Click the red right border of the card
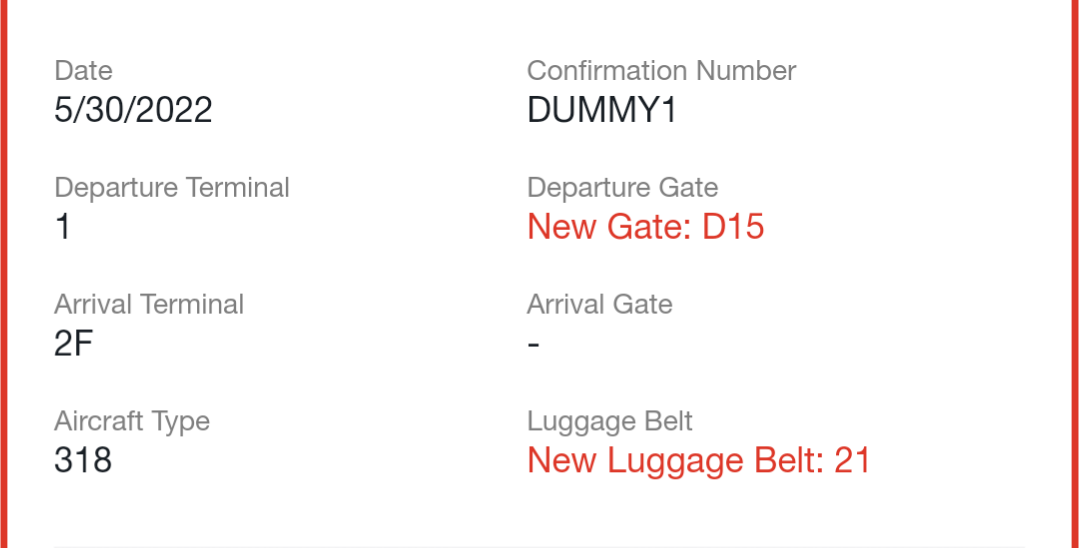This screenshot has height=548, width=1079. (1075, 274)
